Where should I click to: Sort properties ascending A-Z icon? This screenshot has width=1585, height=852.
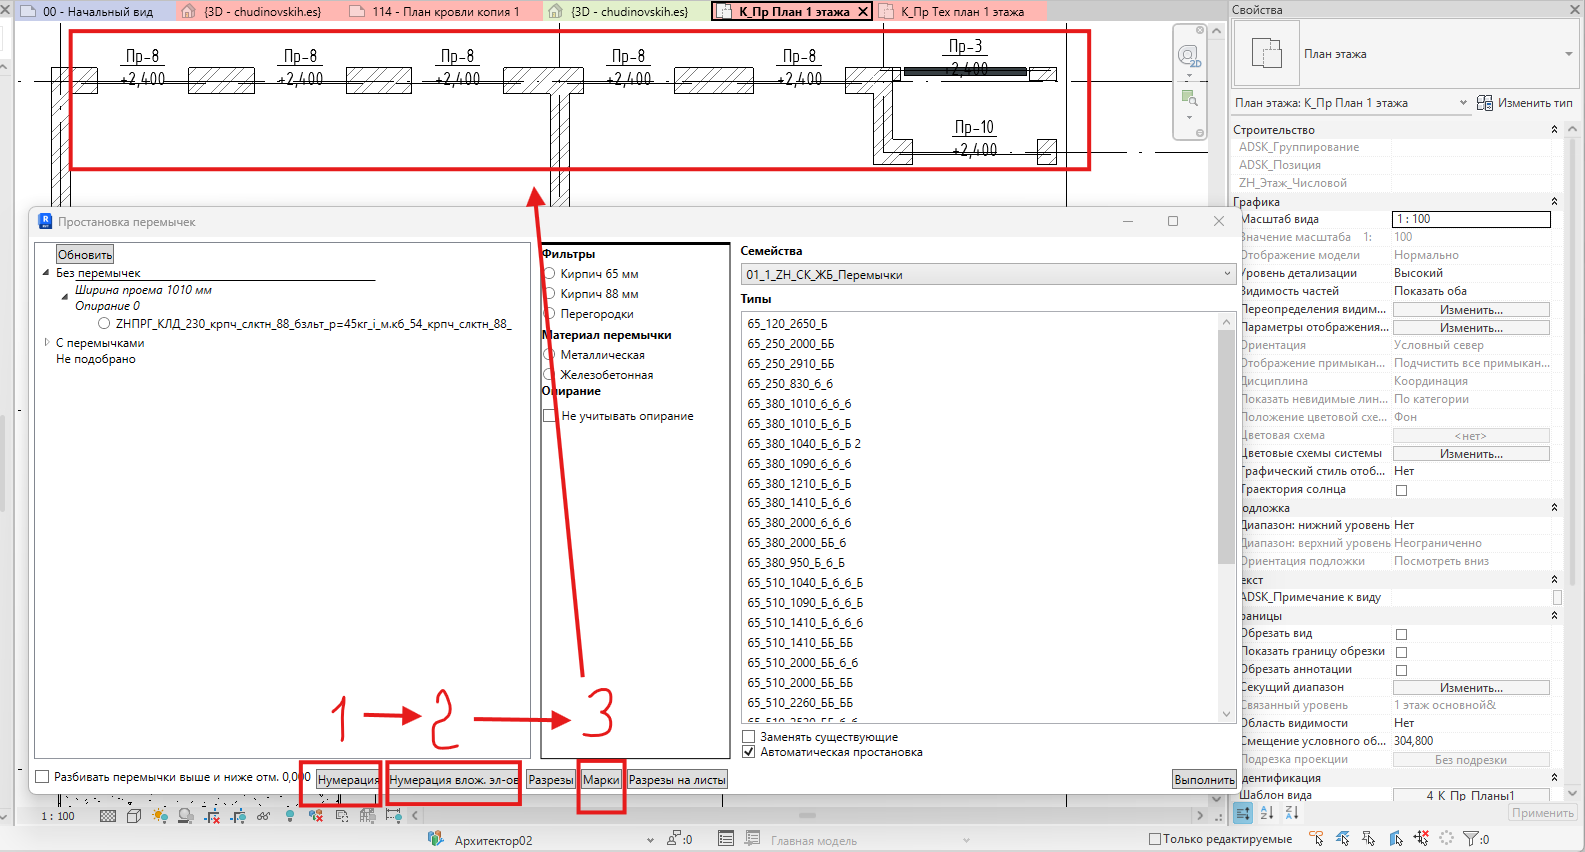pyautogui.click(x=1267, y=813)
